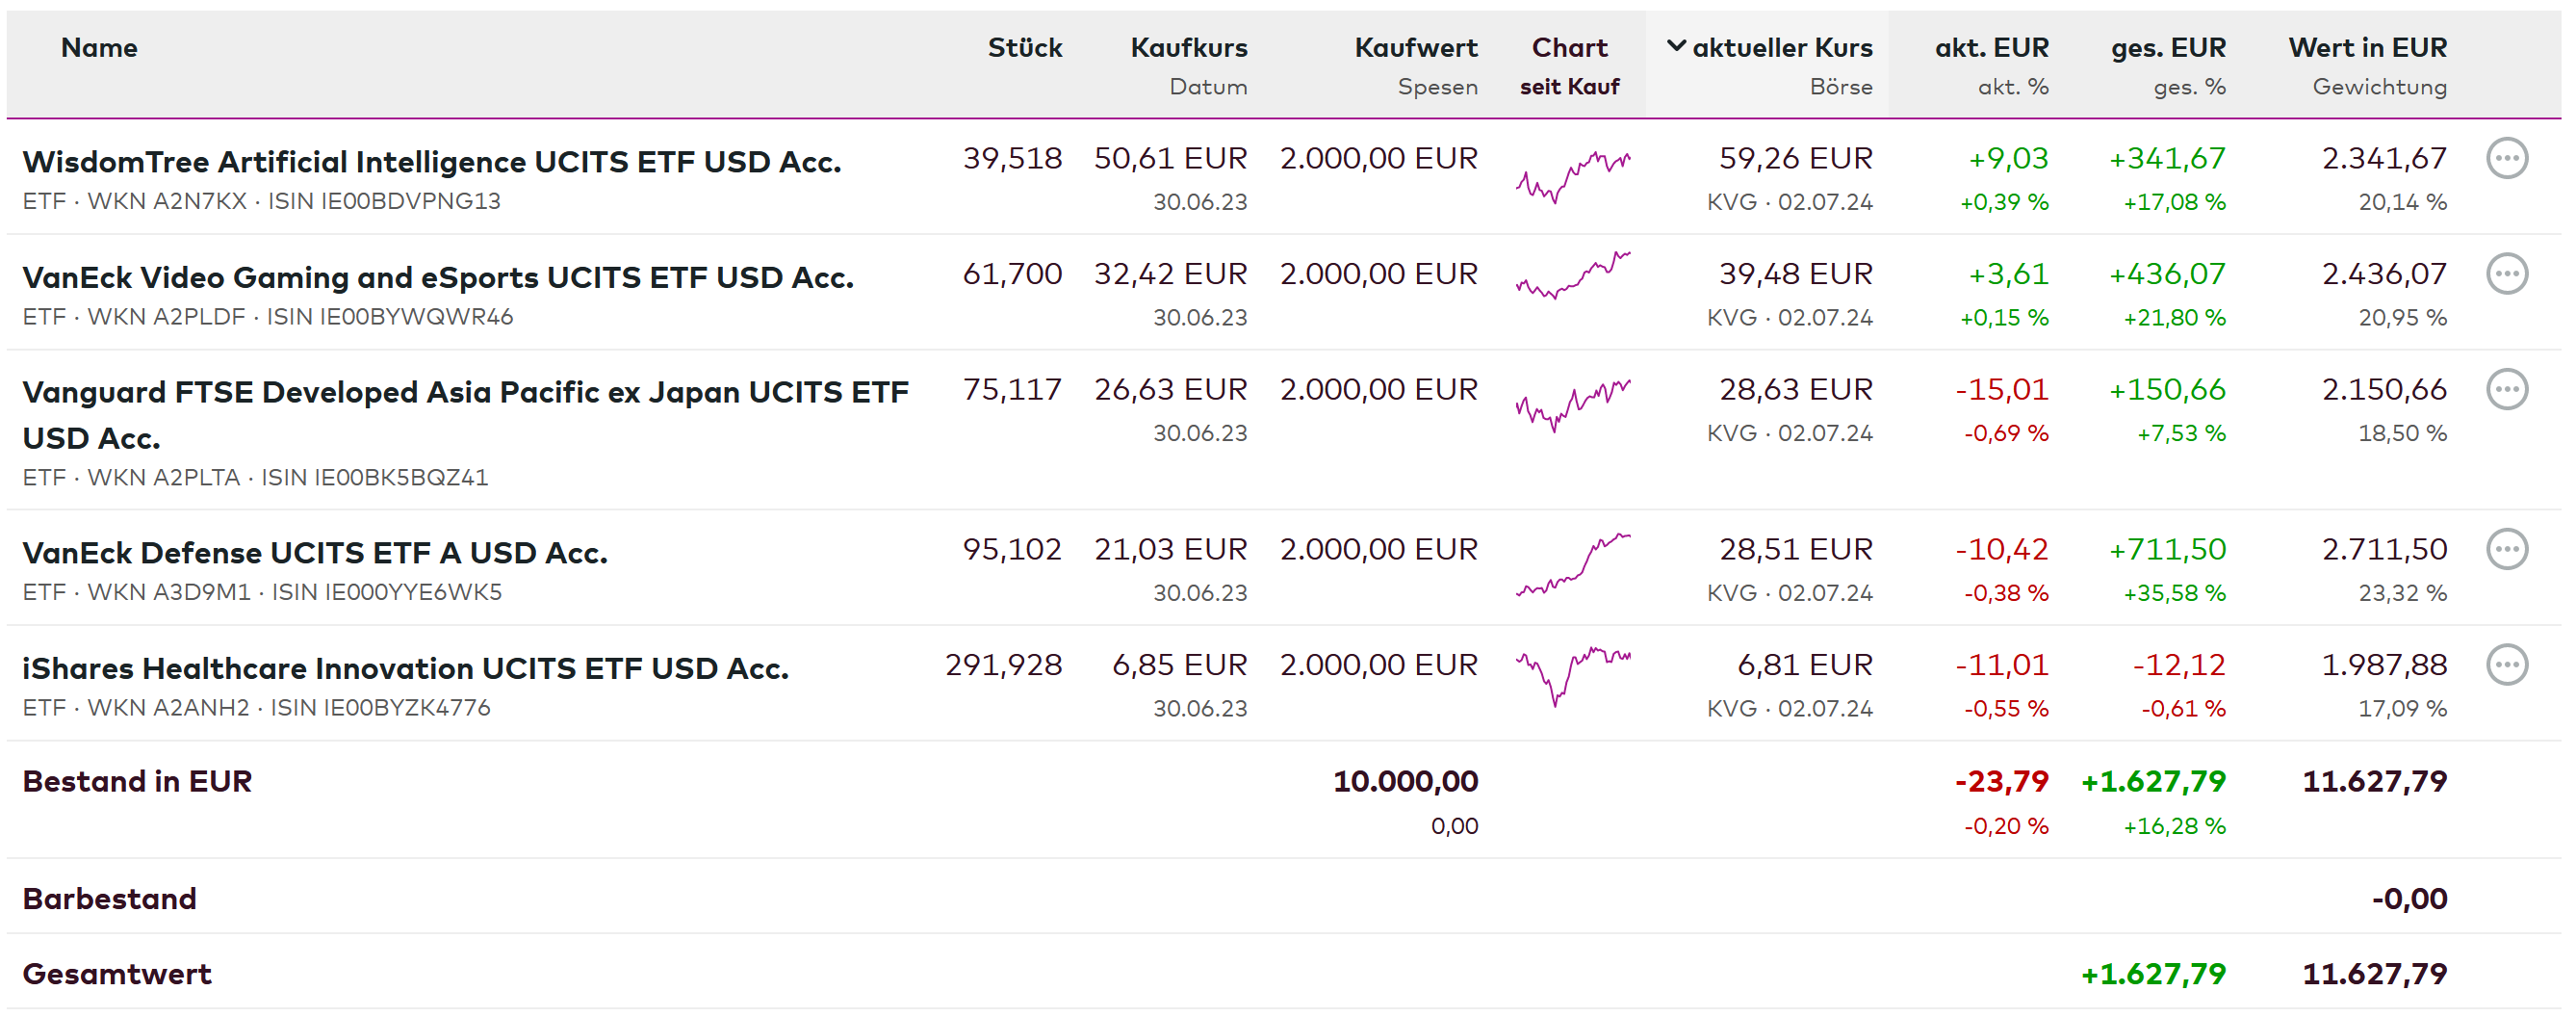Open Vanguard Asia Pacific sparkline chart

[x=1572, y=404]
